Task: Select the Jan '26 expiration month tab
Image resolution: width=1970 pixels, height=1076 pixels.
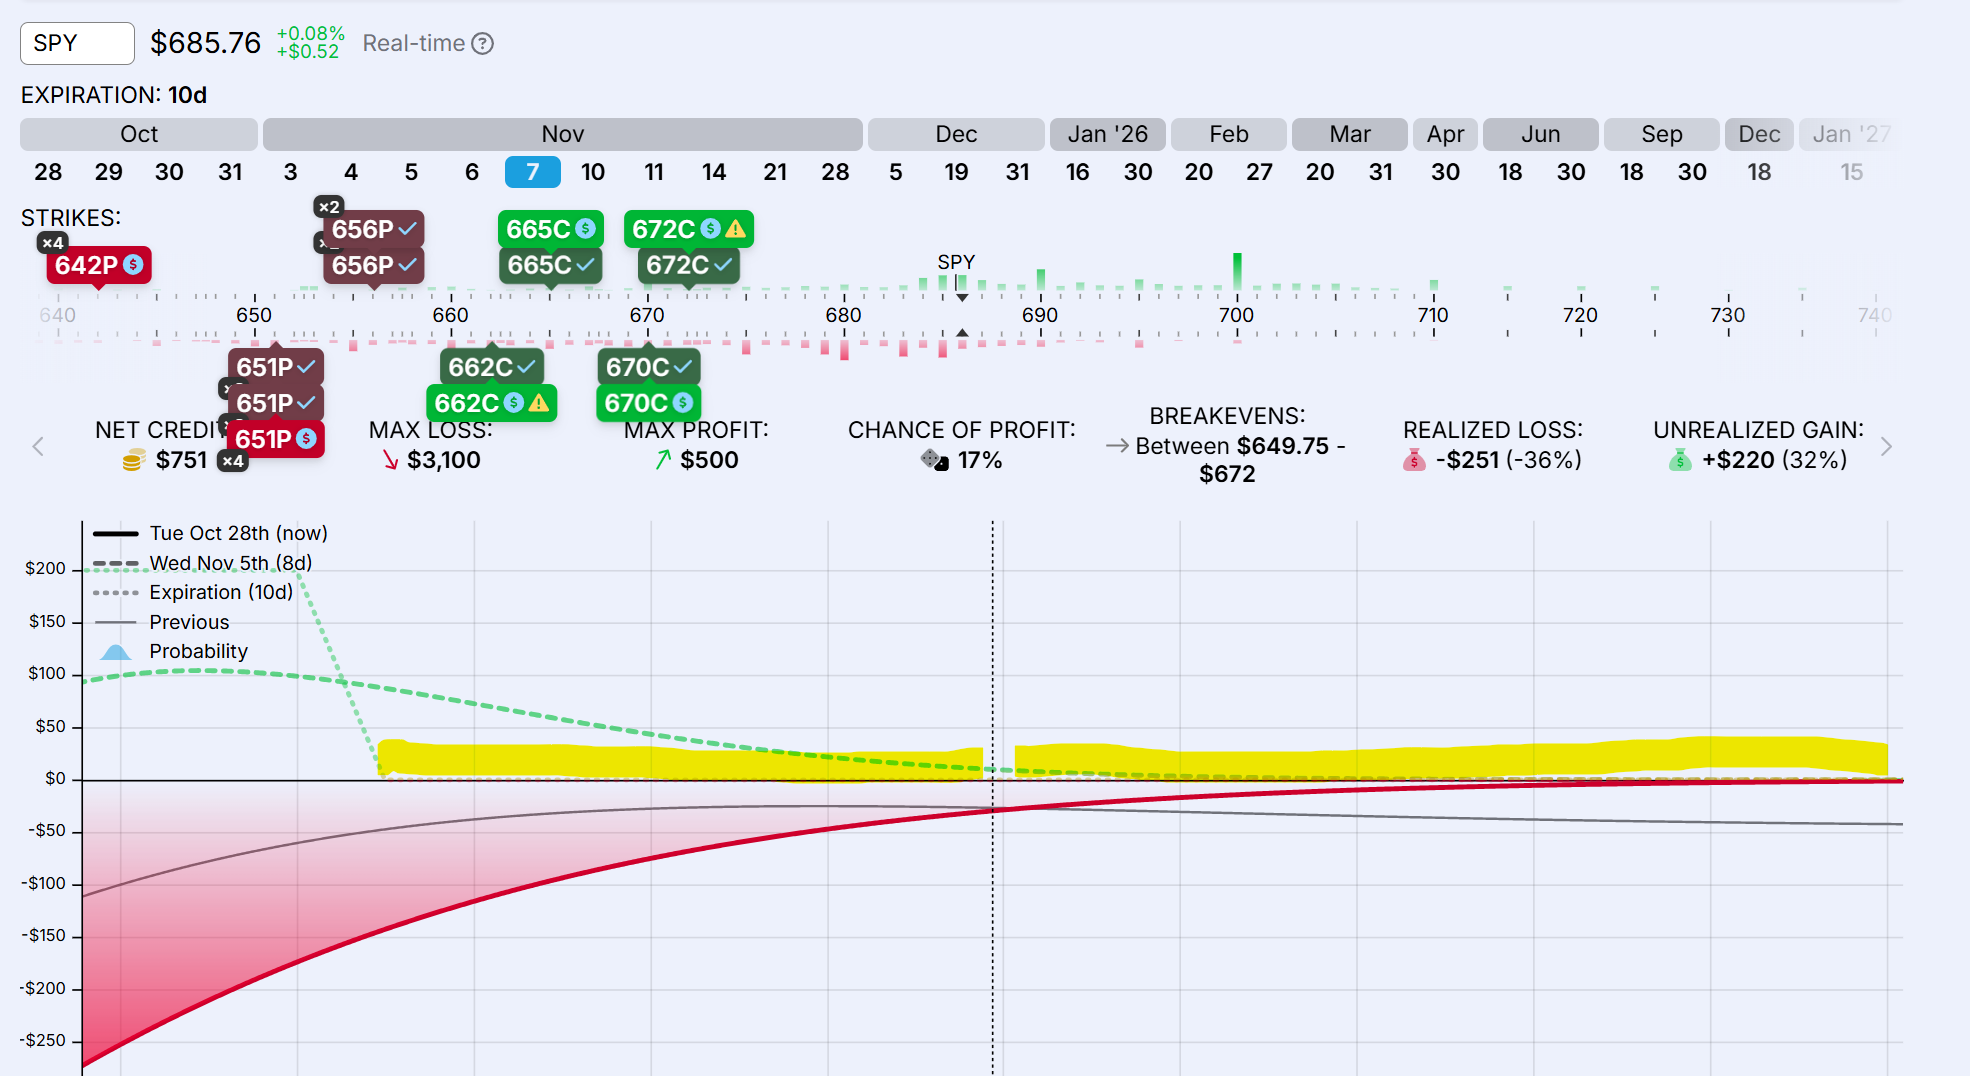Action: (x=1107, y=134)
